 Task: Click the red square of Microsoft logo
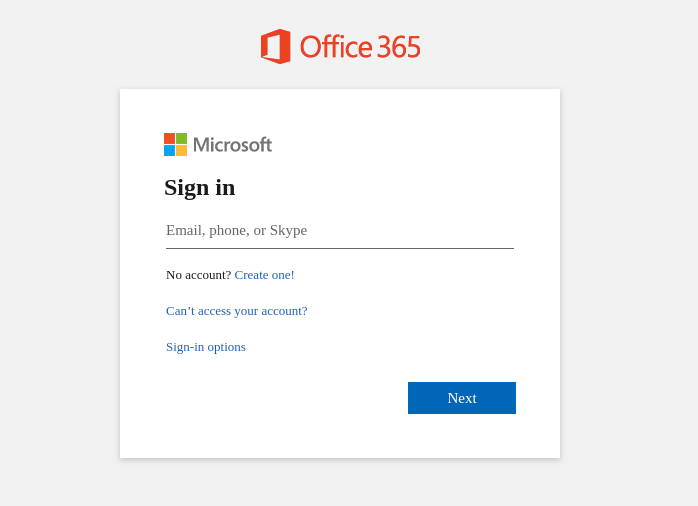point(169,138)
